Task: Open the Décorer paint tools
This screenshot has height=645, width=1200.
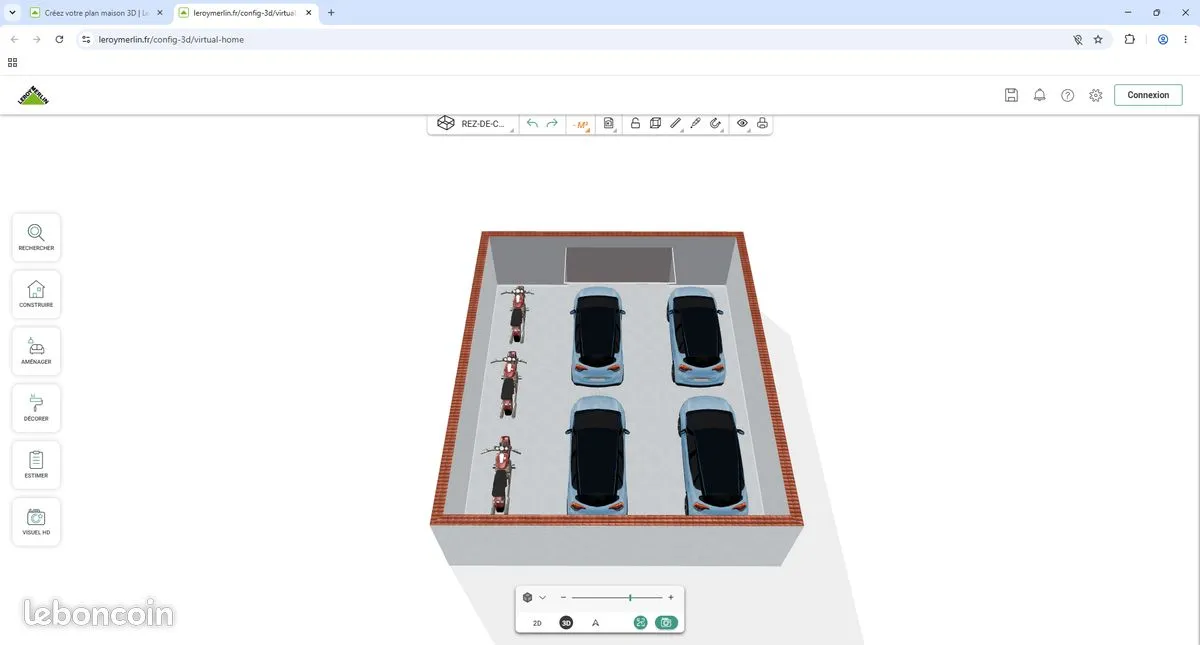Action: pyautogui.click(x=36, y=408)
